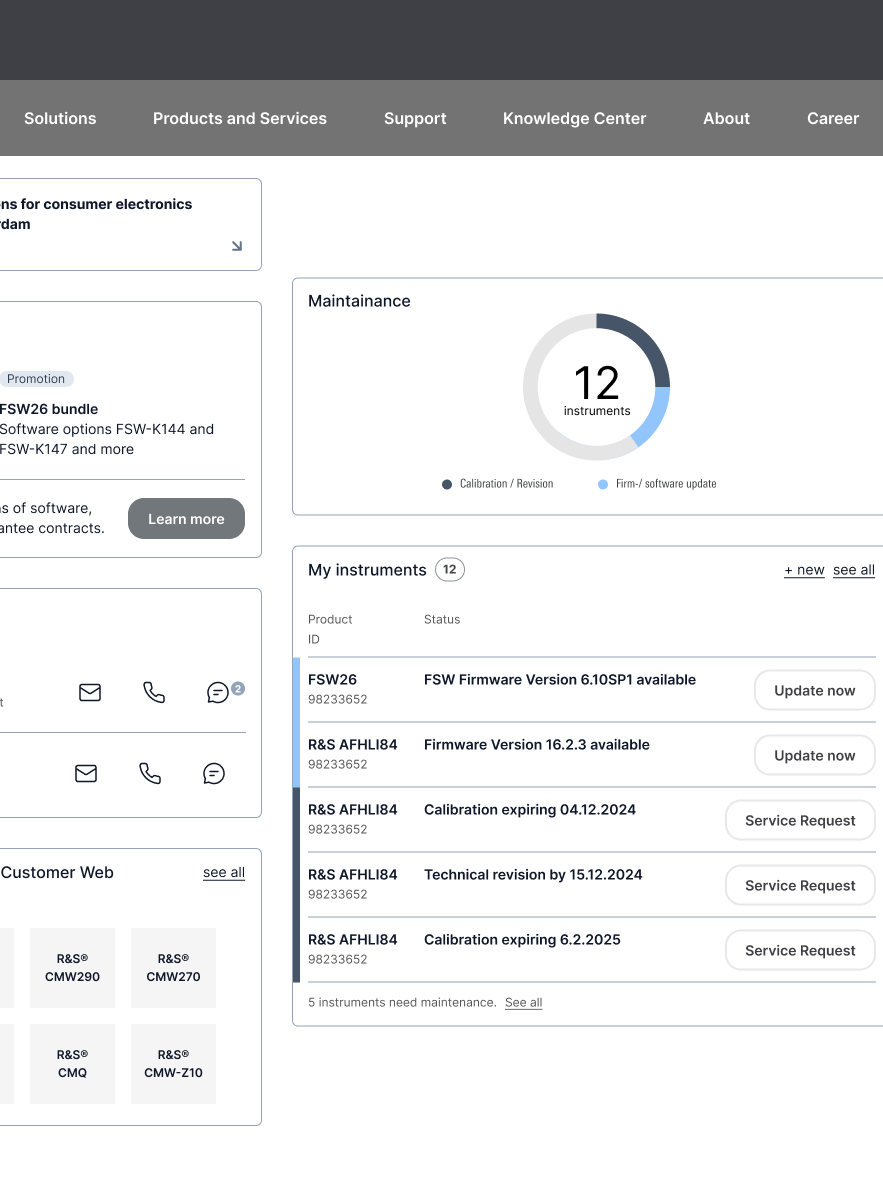The height and width of the screenshot is (1178, 883).
Task: Click see all in Customer Web
Action: [x=224, y=872]
